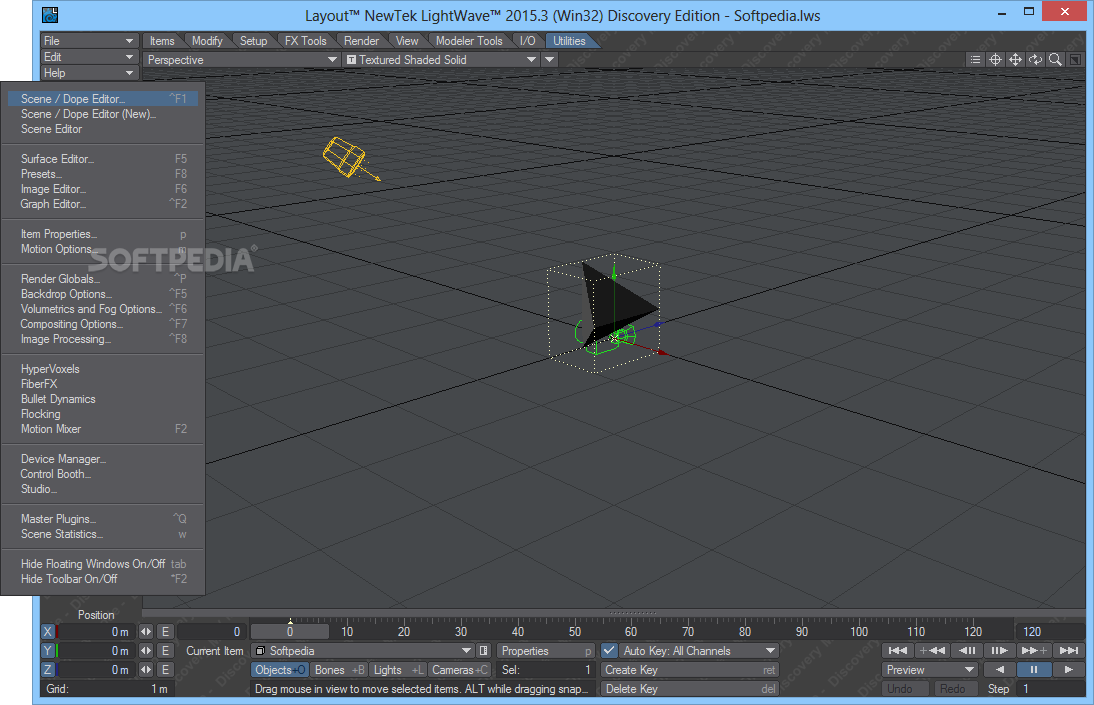The height and width of the screenshot is (705, 1094).
Task: Click the yellow light object in viewport
Action: pyautogui.click(x=345, y=156)
